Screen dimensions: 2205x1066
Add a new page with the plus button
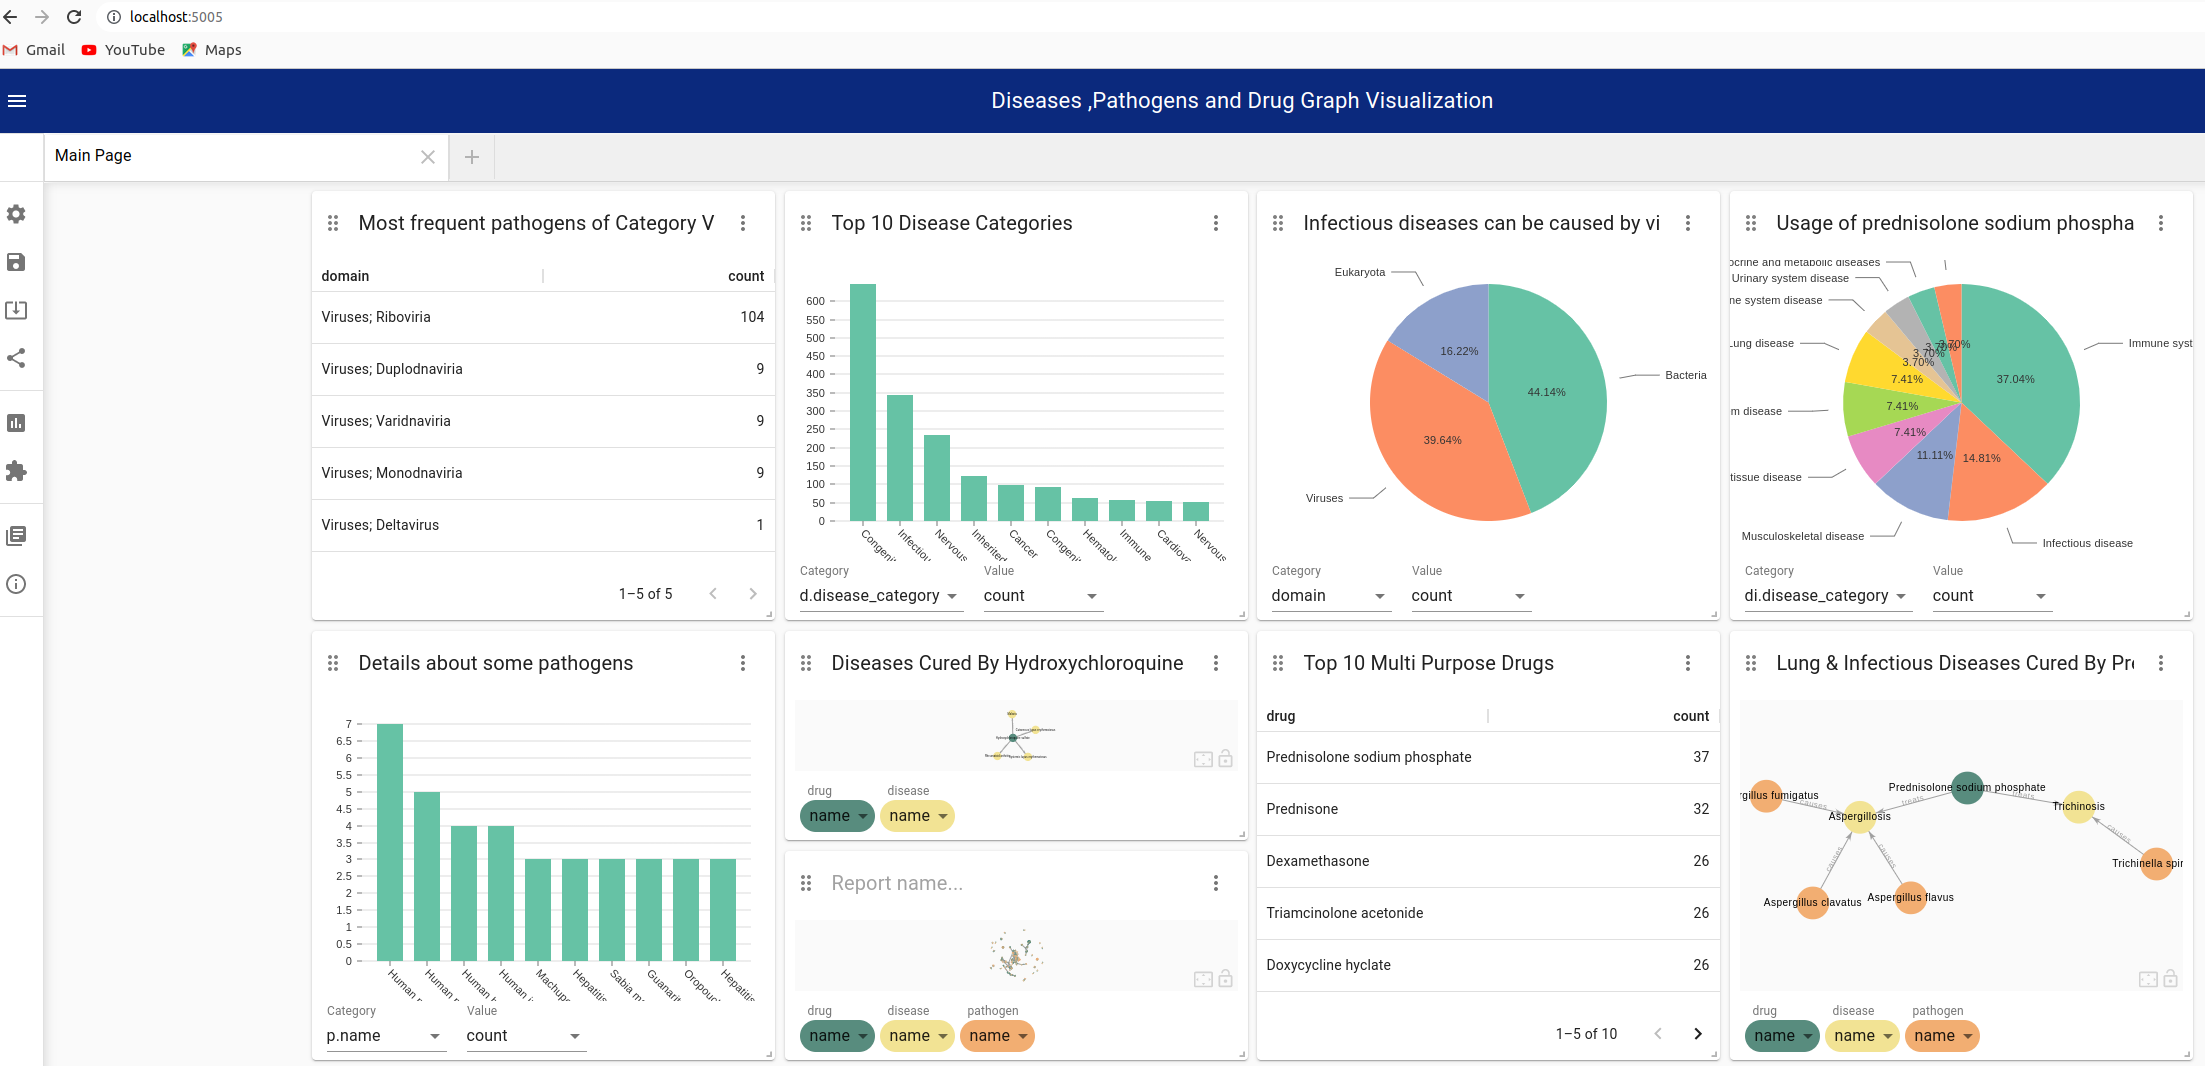click(471, 157)
